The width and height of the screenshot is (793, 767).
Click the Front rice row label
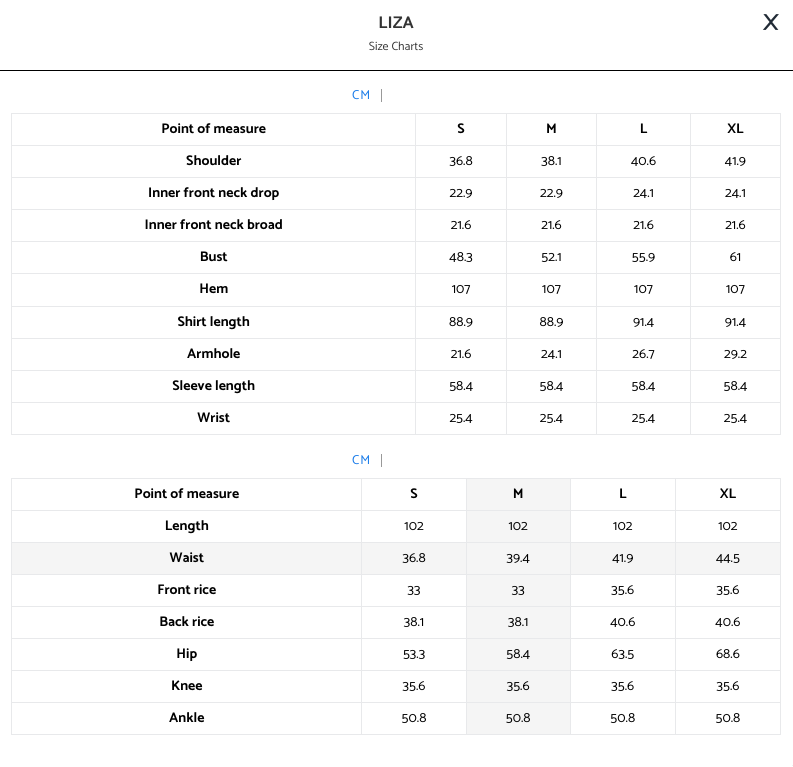pyautogui.click(x=187, y=590)
